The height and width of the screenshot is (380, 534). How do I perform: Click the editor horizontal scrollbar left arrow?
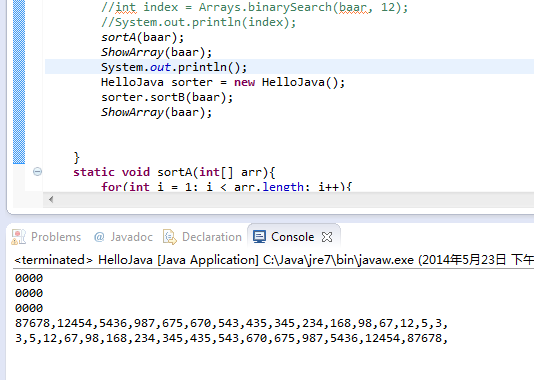(x=51, y=200)
